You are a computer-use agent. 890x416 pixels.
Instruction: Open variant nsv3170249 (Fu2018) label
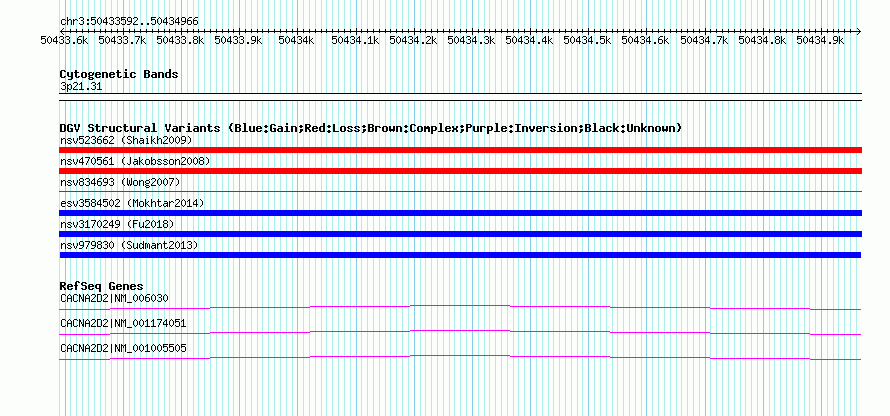(117, 224)
